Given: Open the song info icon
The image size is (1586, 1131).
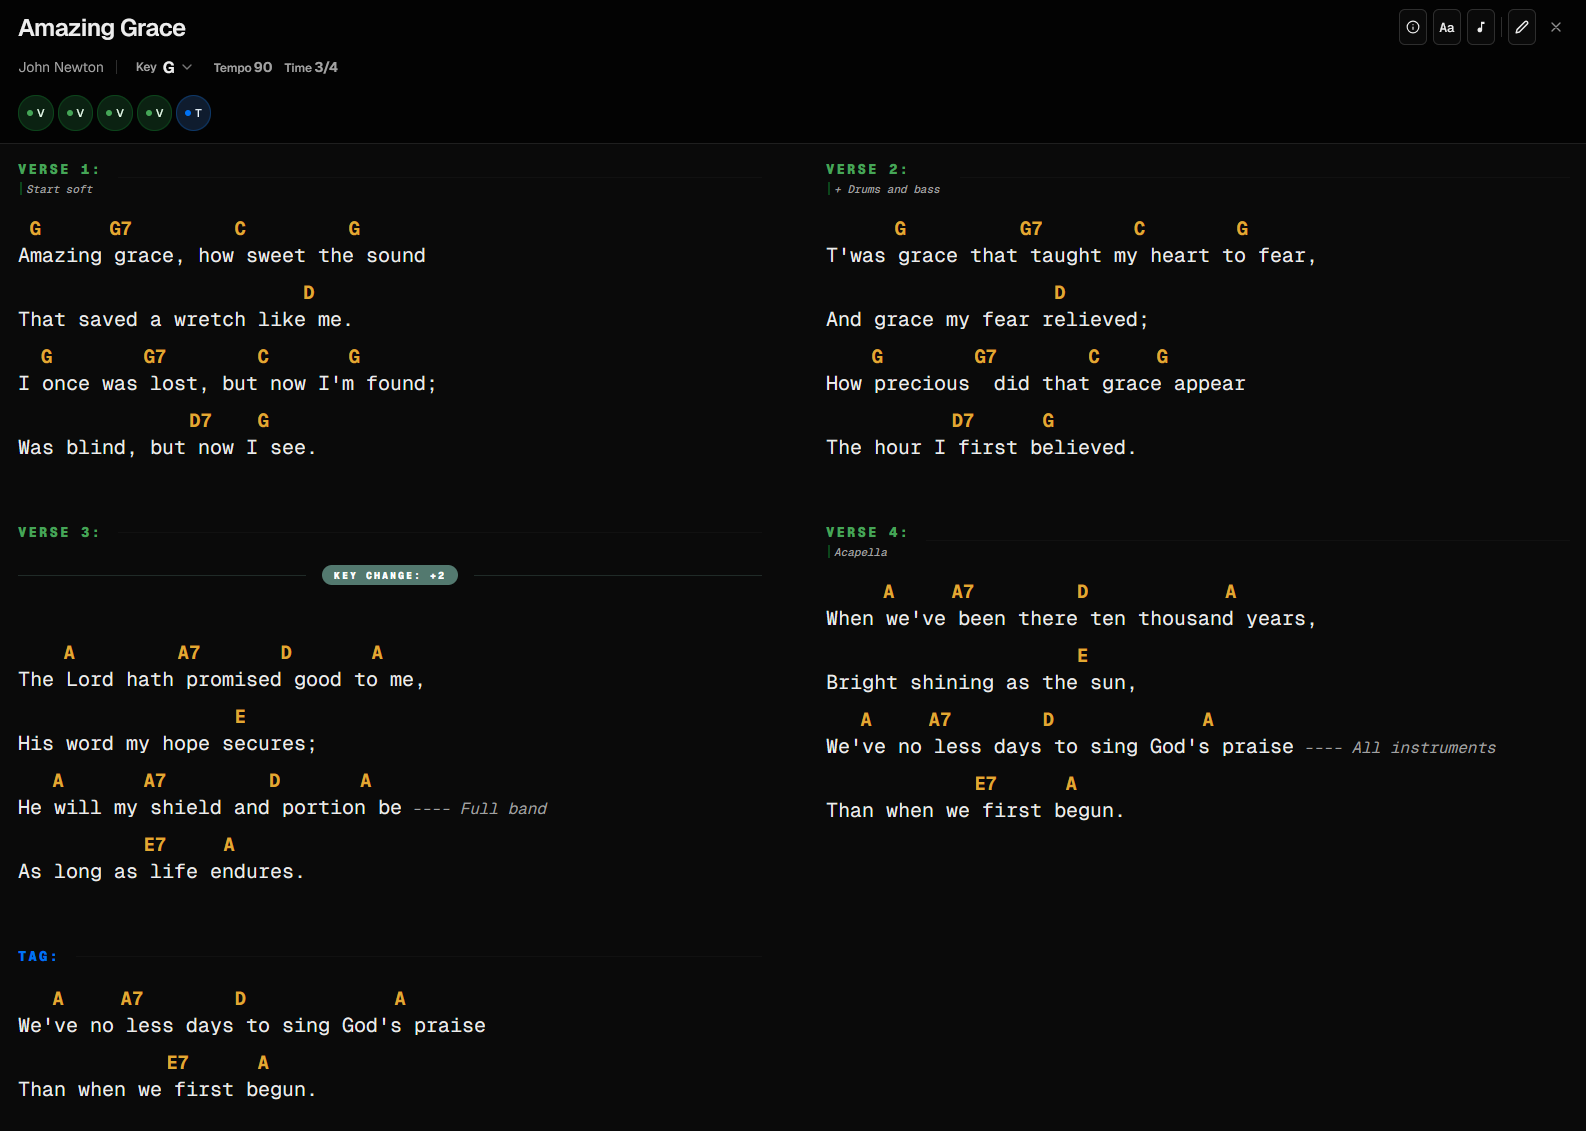Looking at the screenshot, I should (x=1413, y=28).
